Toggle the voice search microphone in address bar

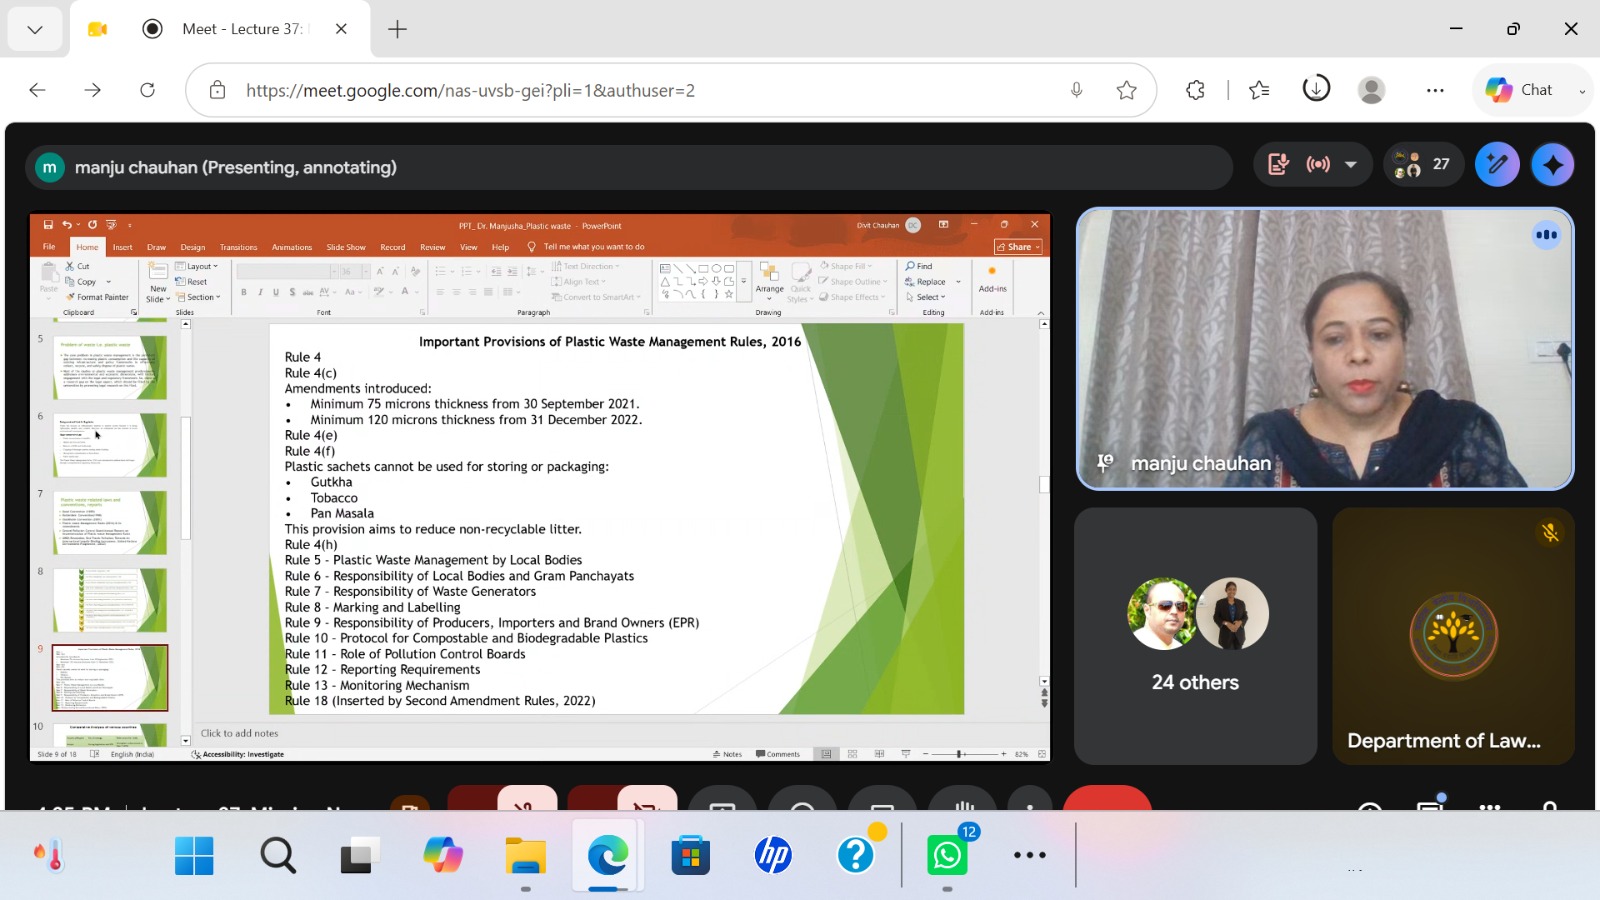[x=1076, y=90]
